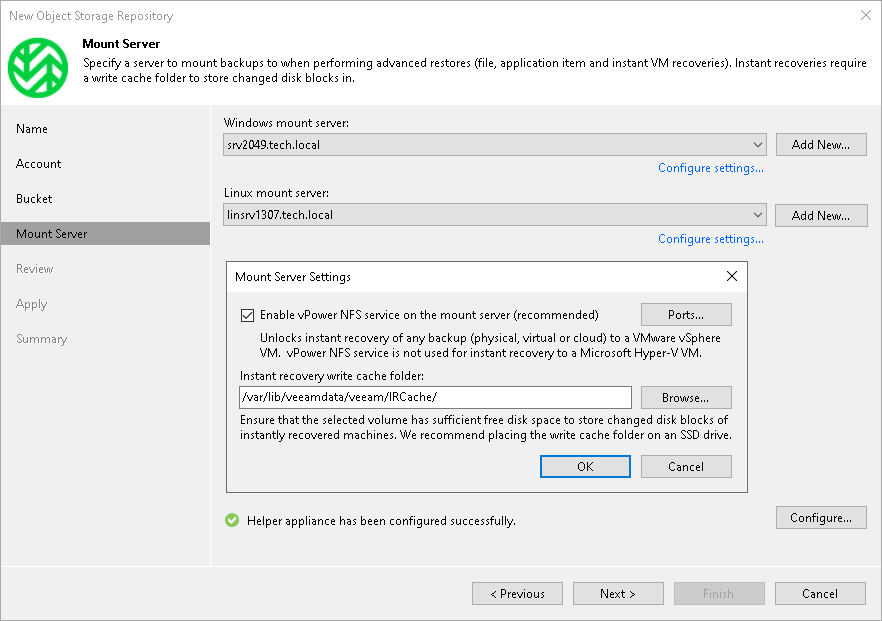
Task: Cancel the Mount Server Settings dialog
Action: [686, 466]
